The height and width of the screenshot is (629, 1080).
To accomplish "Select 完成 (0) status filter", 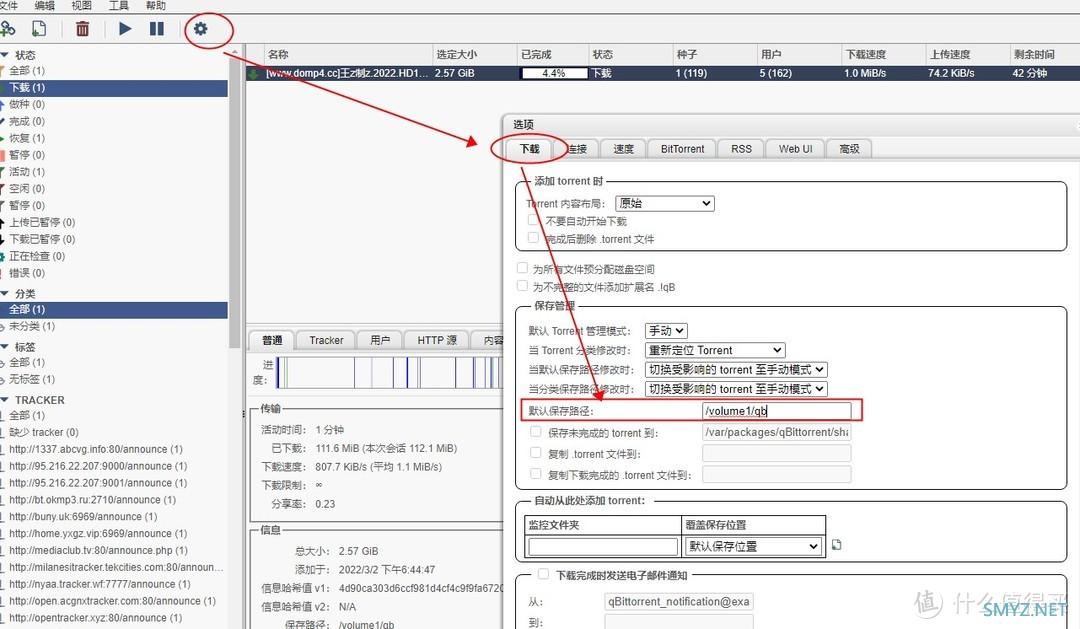I will click(x=114, y=121).
